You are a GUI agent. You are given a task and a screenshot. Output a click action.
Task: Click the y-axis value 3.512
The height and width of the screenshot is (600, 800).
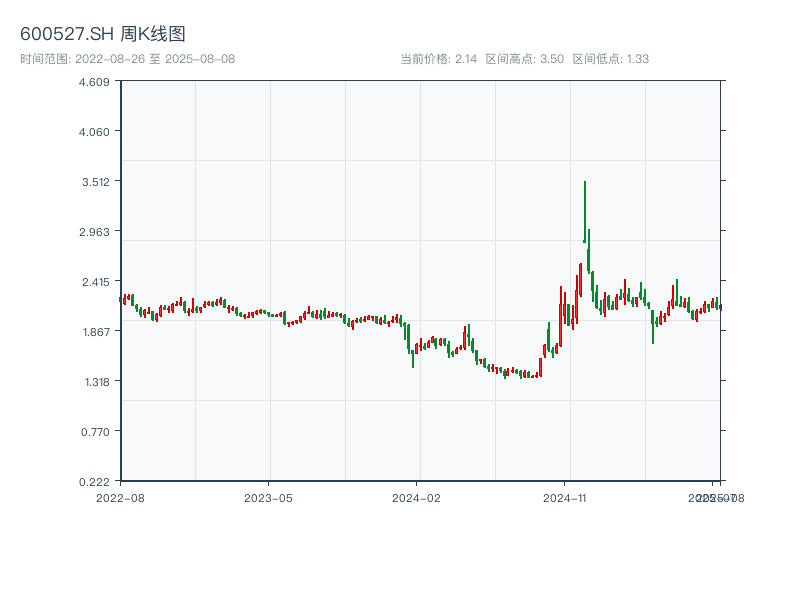pos(95,182)
